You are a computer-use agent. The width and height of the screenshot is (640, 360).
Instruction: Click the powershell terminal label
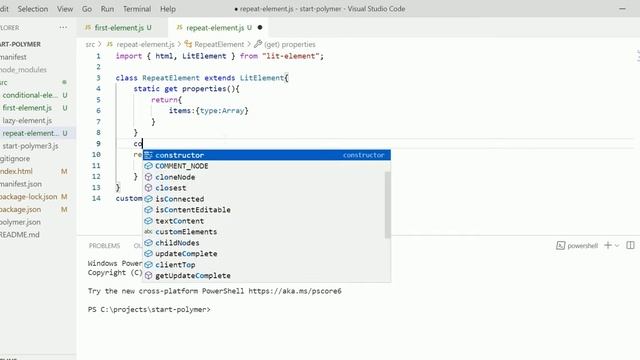point(582,246)
